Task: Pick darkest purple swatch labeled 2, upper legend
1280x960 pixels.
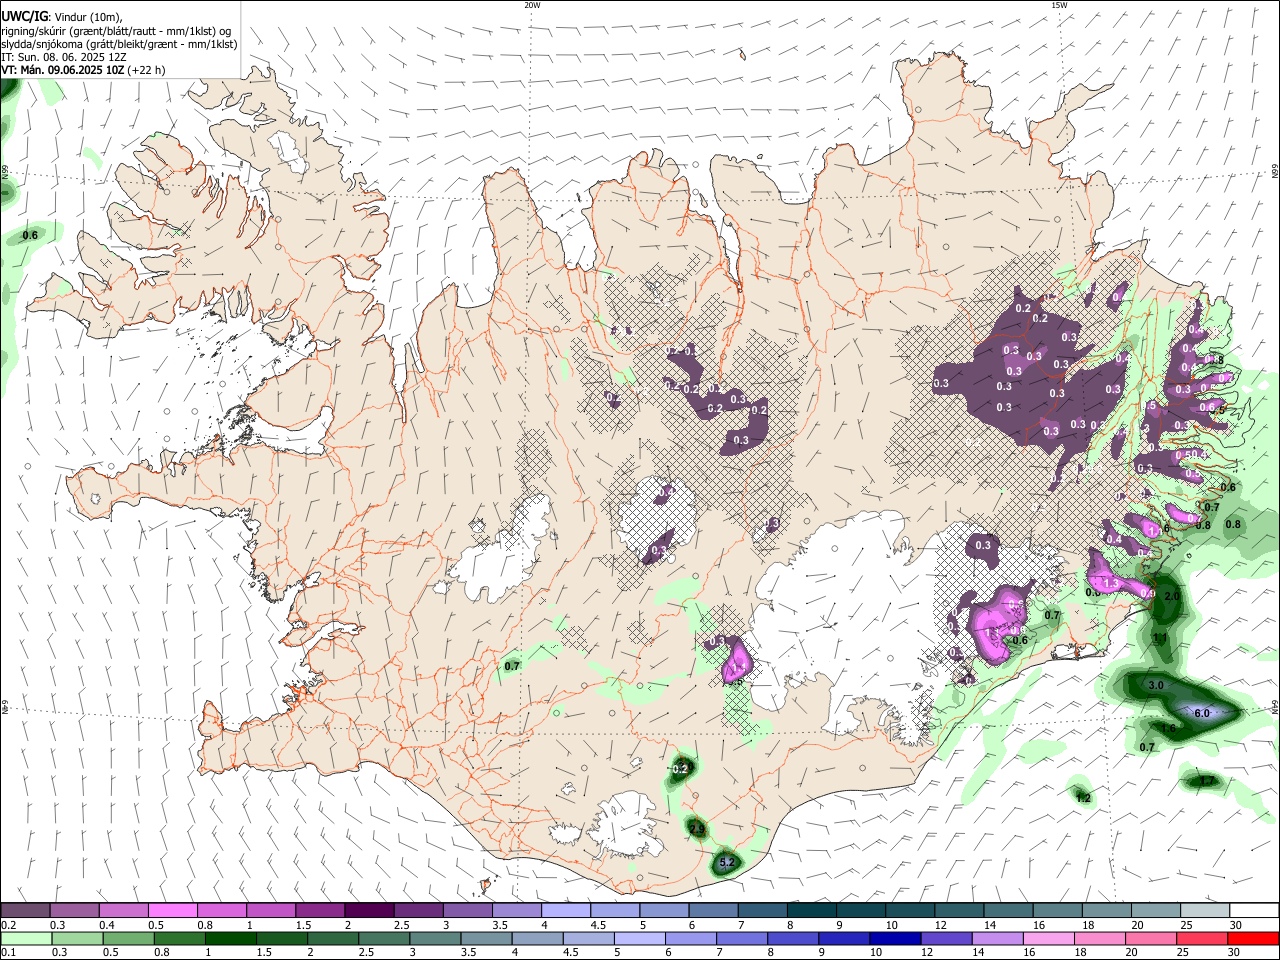Action: (x=369, y=911)
